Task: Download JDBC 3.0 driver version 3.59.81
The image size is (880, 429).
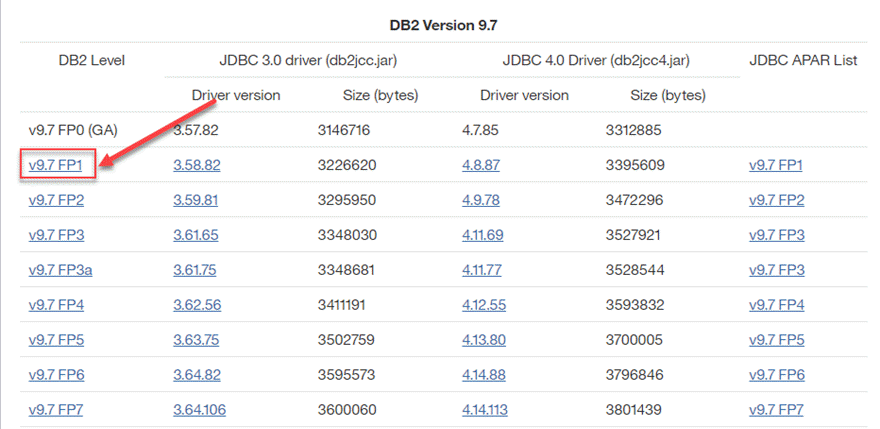Action: click(x=195, y=200)
